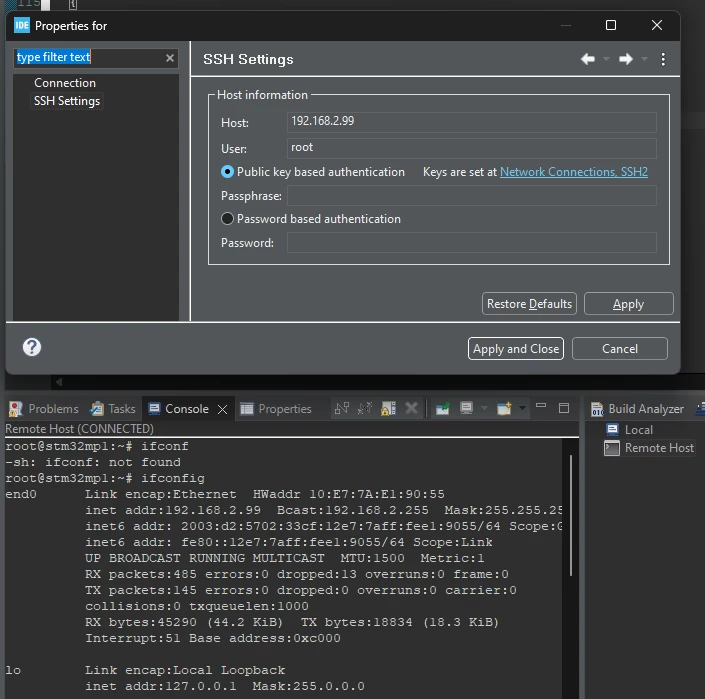Click the Pin Console icon

pos(442,408)
